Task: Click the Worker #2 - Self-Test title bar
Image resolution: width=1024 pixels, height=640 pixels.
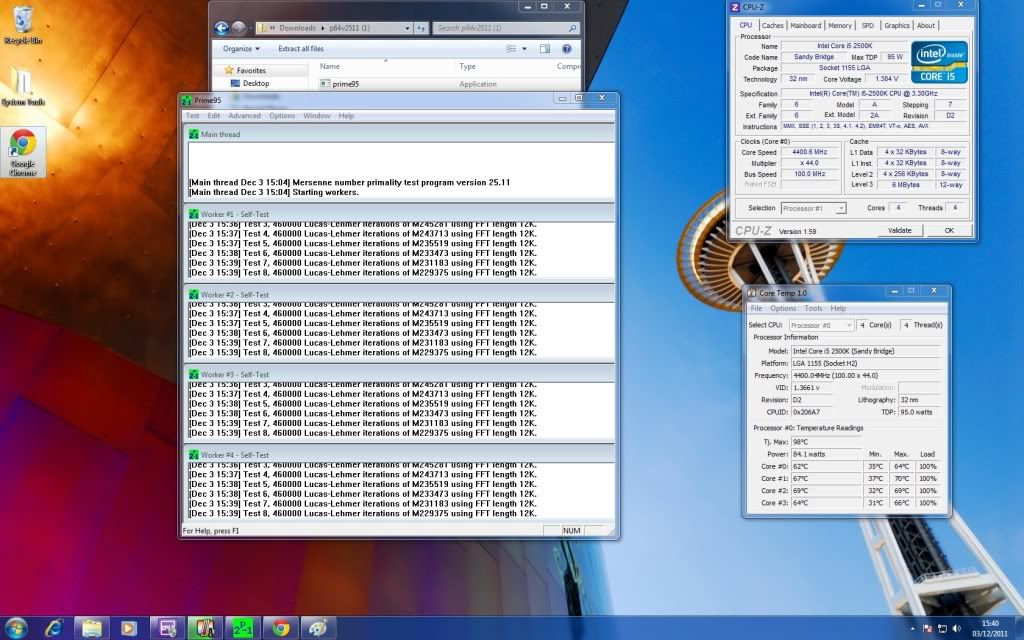Action: coord(399,295)
